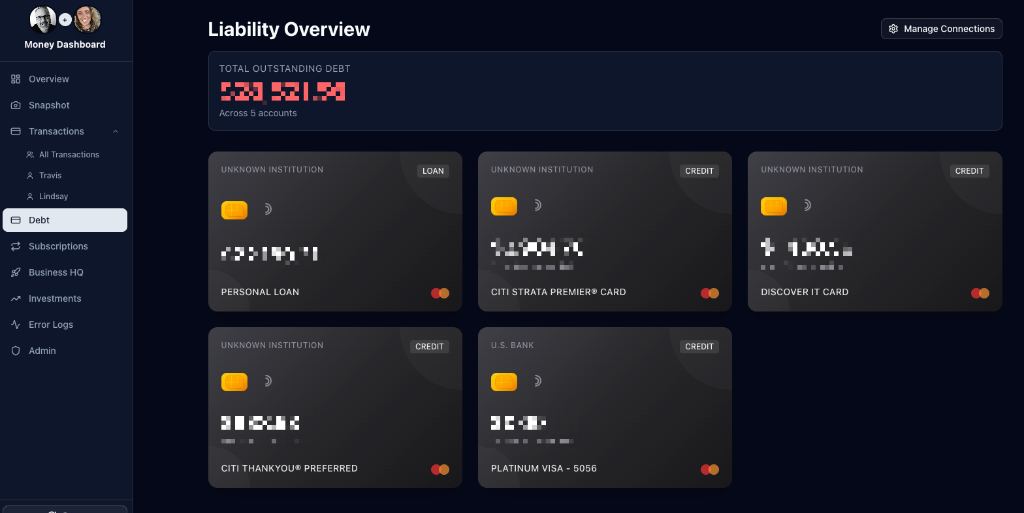This screenshot has width=1024, height=513.
Task: Show Travis transactions
Action: pos(50,176)
